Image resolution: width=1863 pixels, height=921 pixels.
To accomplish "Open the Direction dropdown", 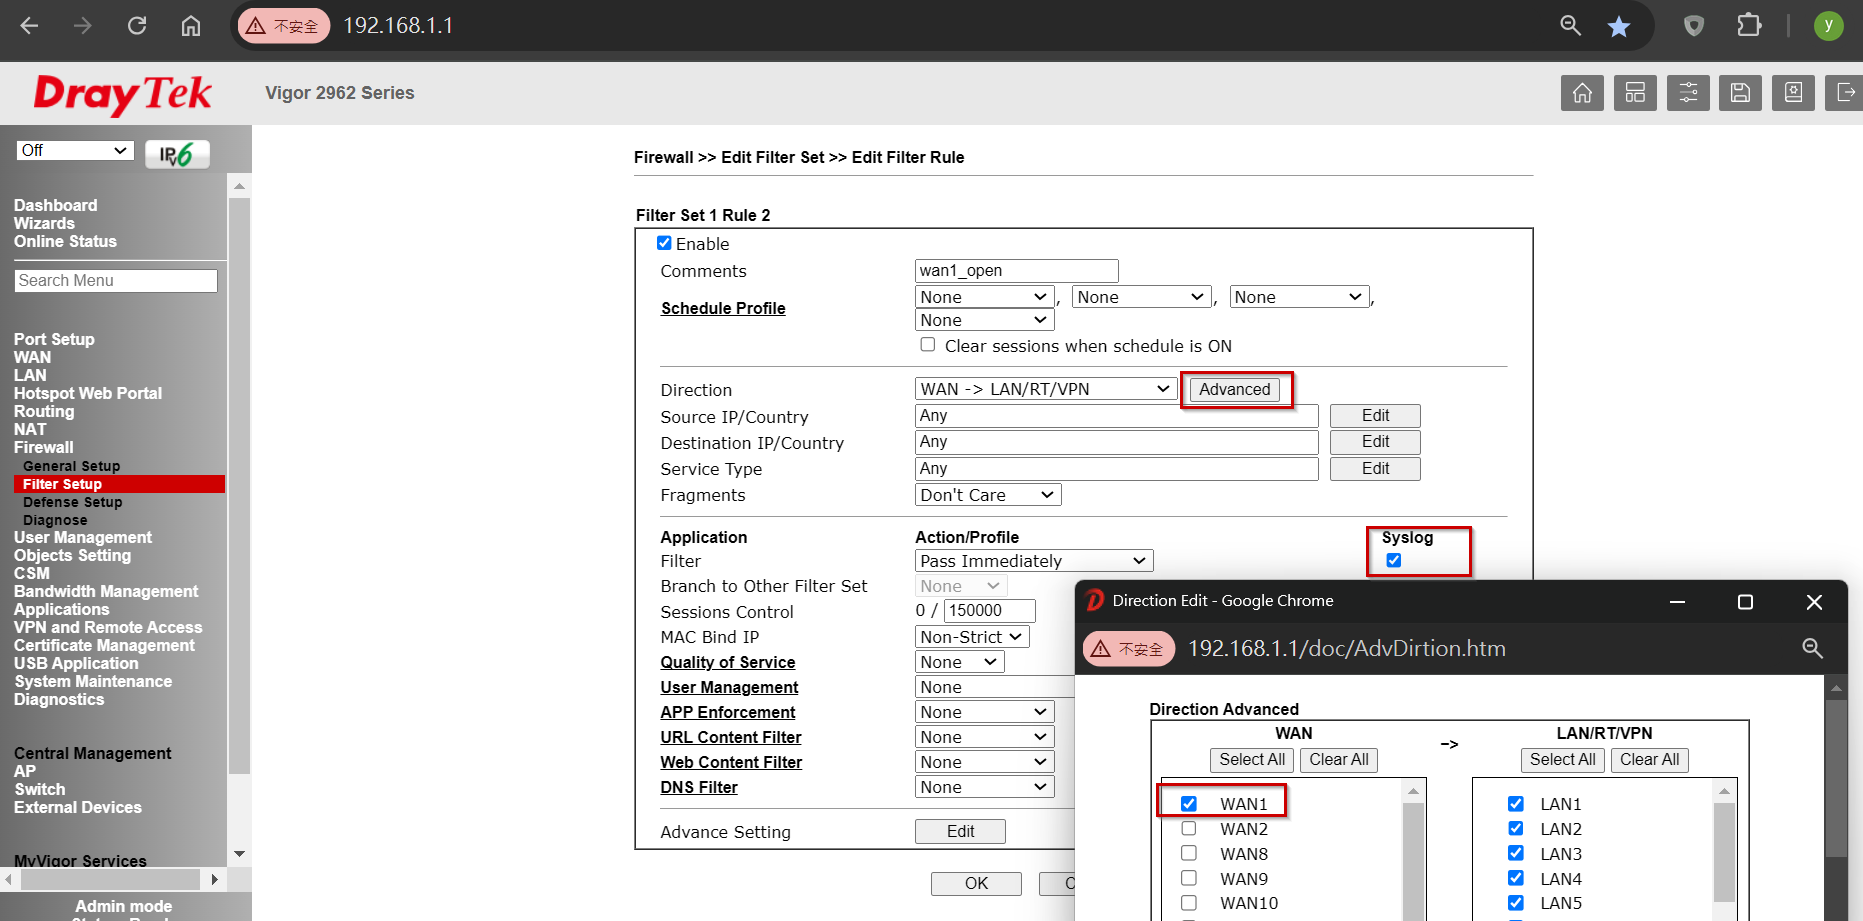I will (x=1044, y=389).
